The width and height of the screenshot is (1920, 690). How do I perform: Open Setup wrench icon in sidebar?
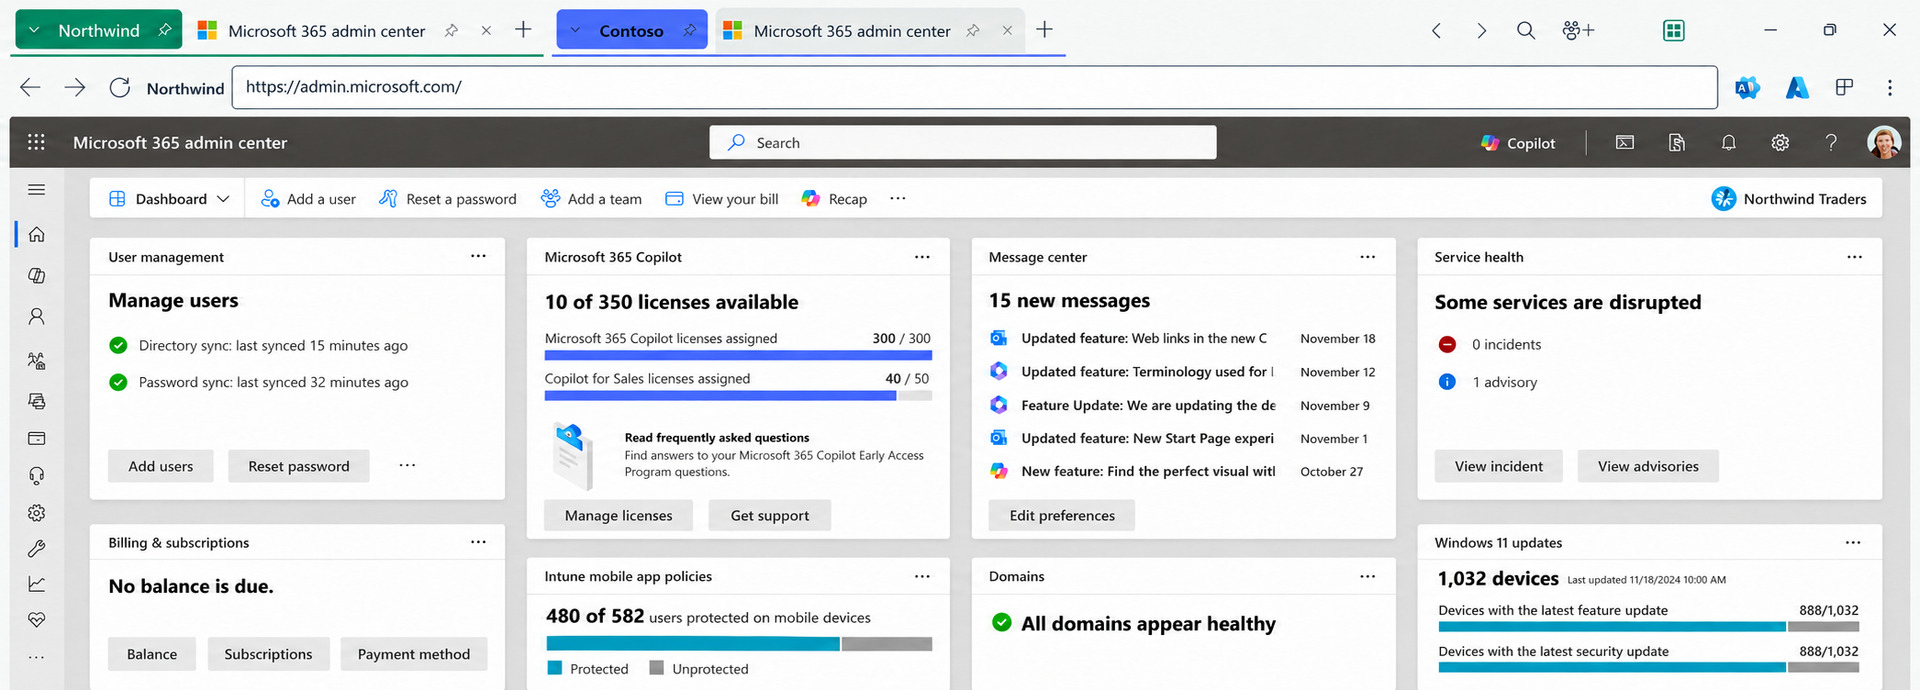[x=37, y=548]
